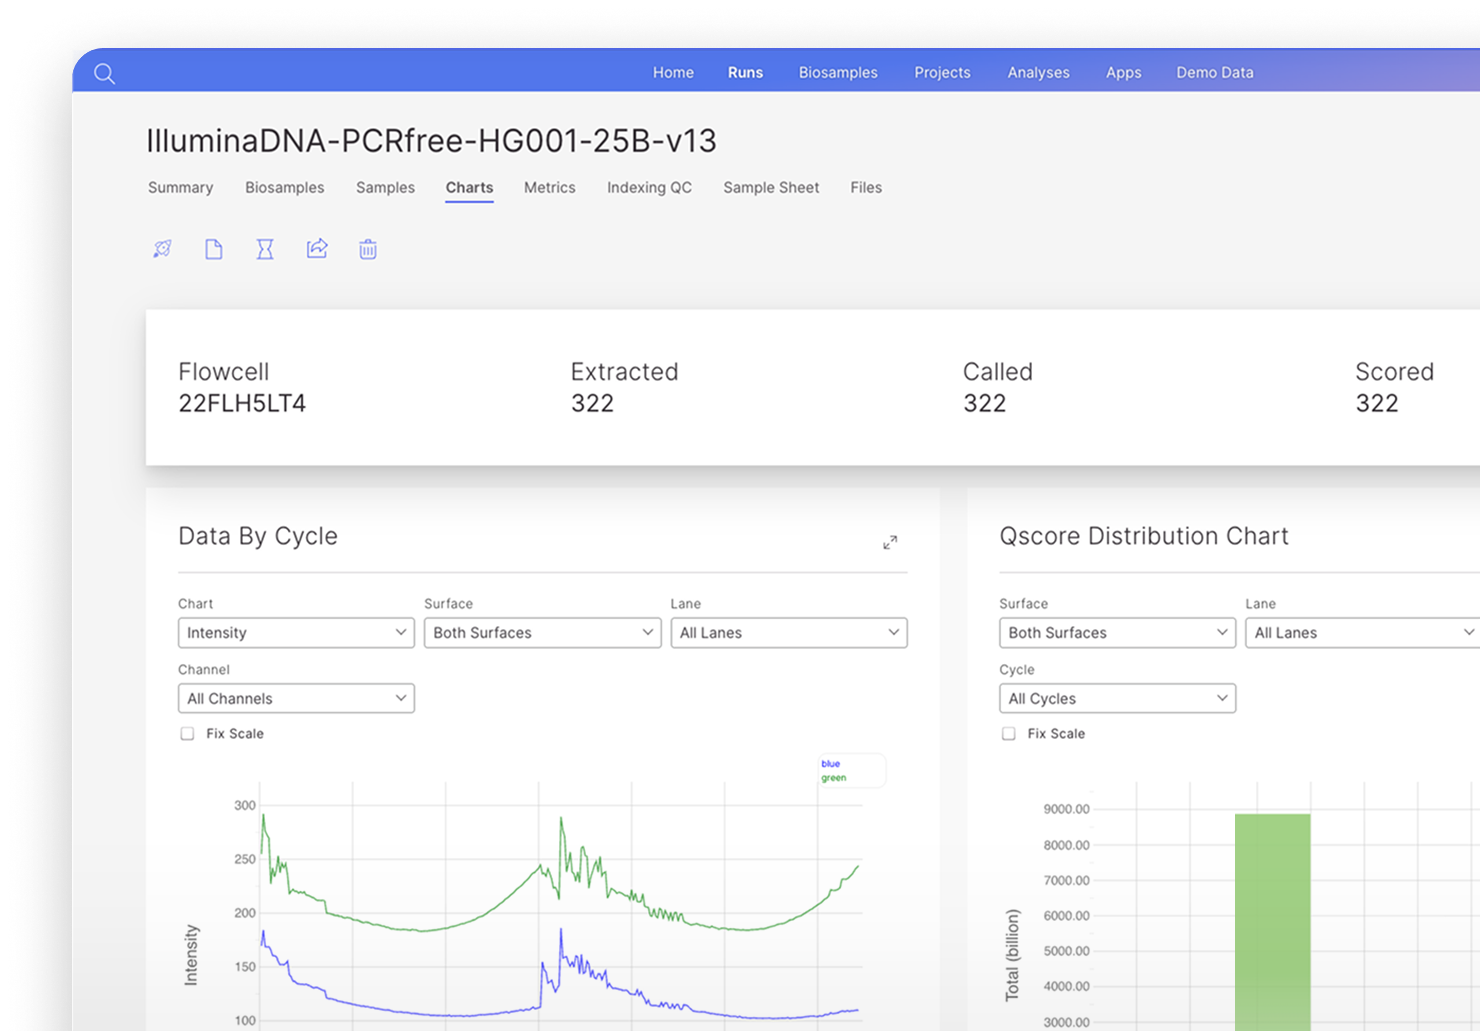Open Demo Data in top navigation
Image resolution: width=1480 pixels, height=1031 pixels.
tap(1214, 73)
